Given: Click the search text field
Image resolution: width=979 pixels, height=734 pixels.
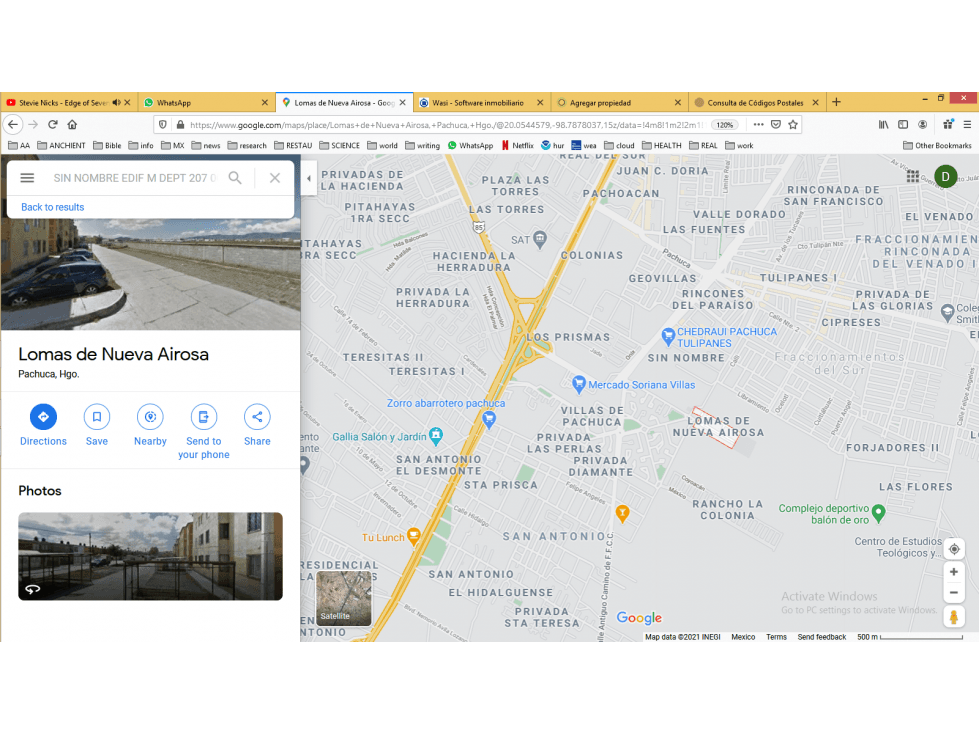Looking at the screenshot, I should click(134, 178).
